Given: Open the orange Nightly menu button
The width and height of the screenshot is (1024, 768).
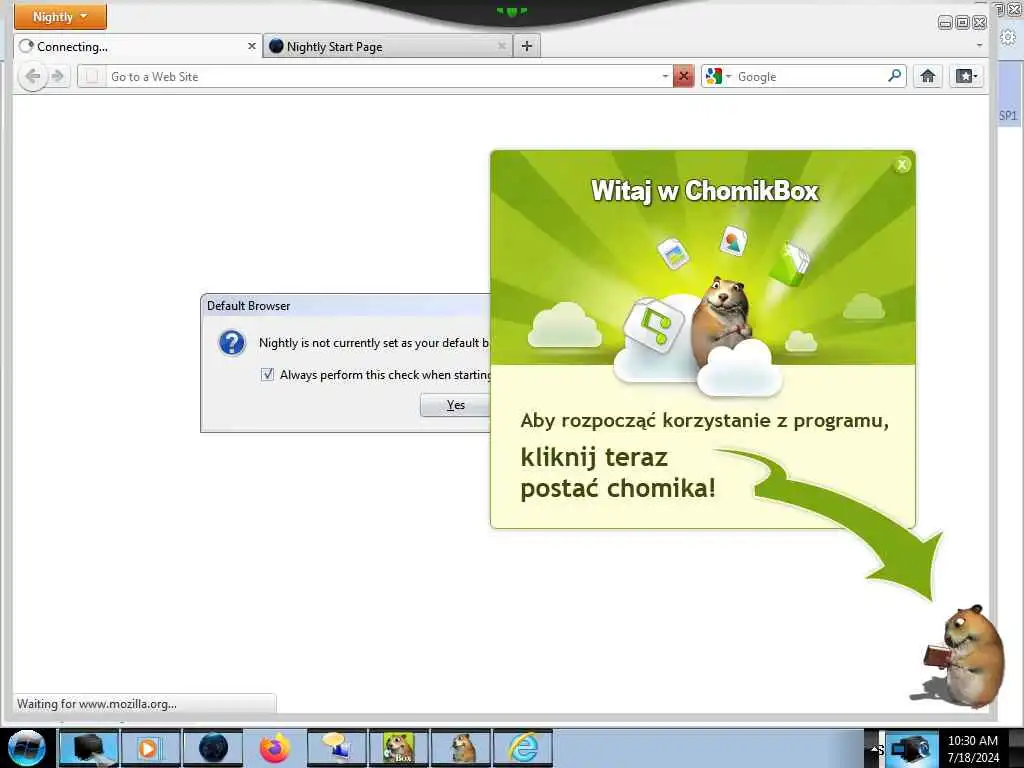Looking at the screenshot, I should tap(60, 16).
